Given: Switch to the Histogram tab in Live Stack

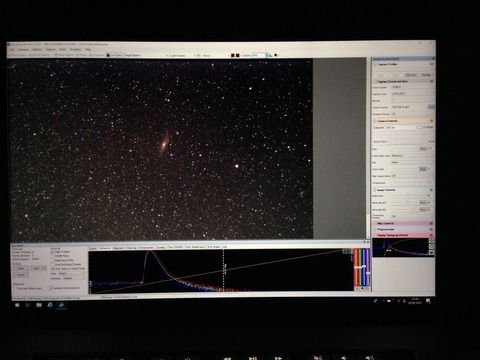Looking at the screenshot, I should (105, 248).
